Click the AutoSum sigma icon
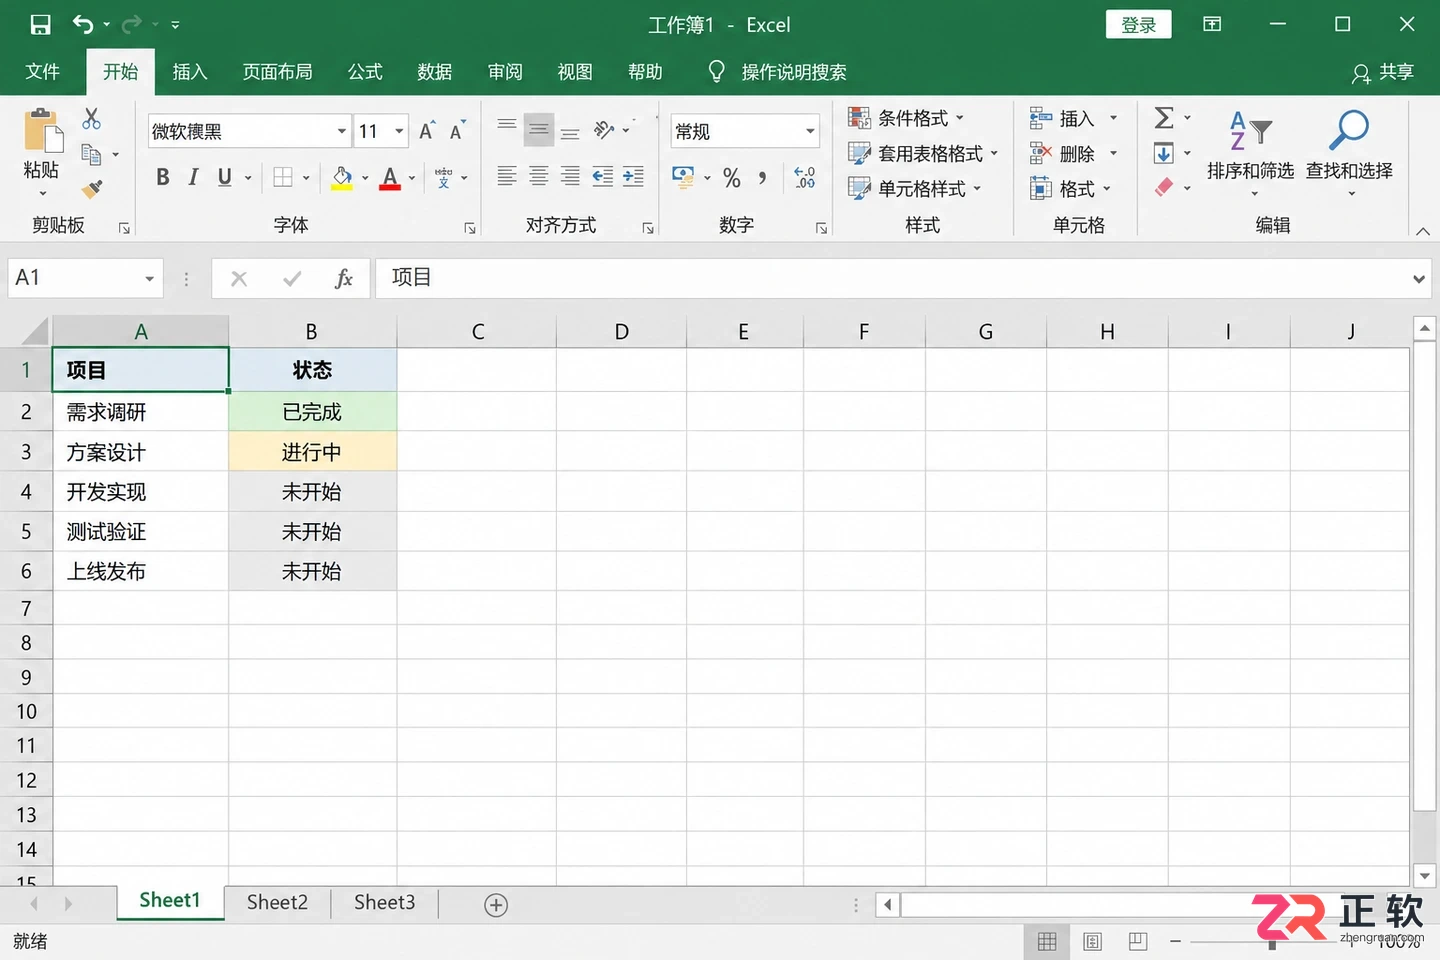 point(1164,118)
